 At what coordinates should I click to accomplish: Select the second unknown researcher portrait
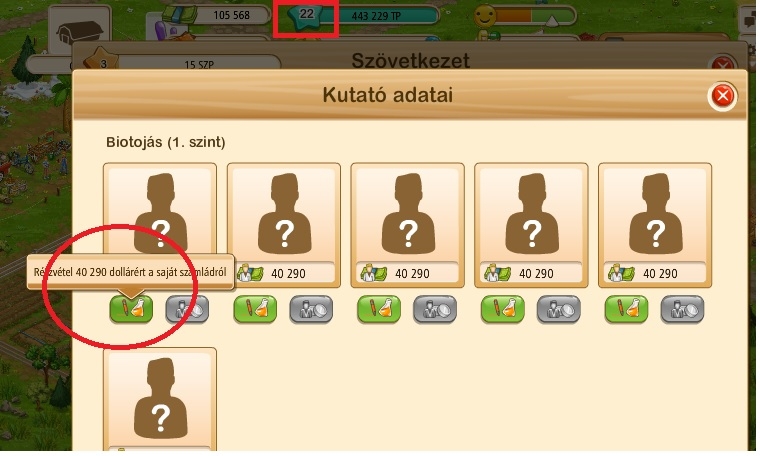(x=284, y=214)
